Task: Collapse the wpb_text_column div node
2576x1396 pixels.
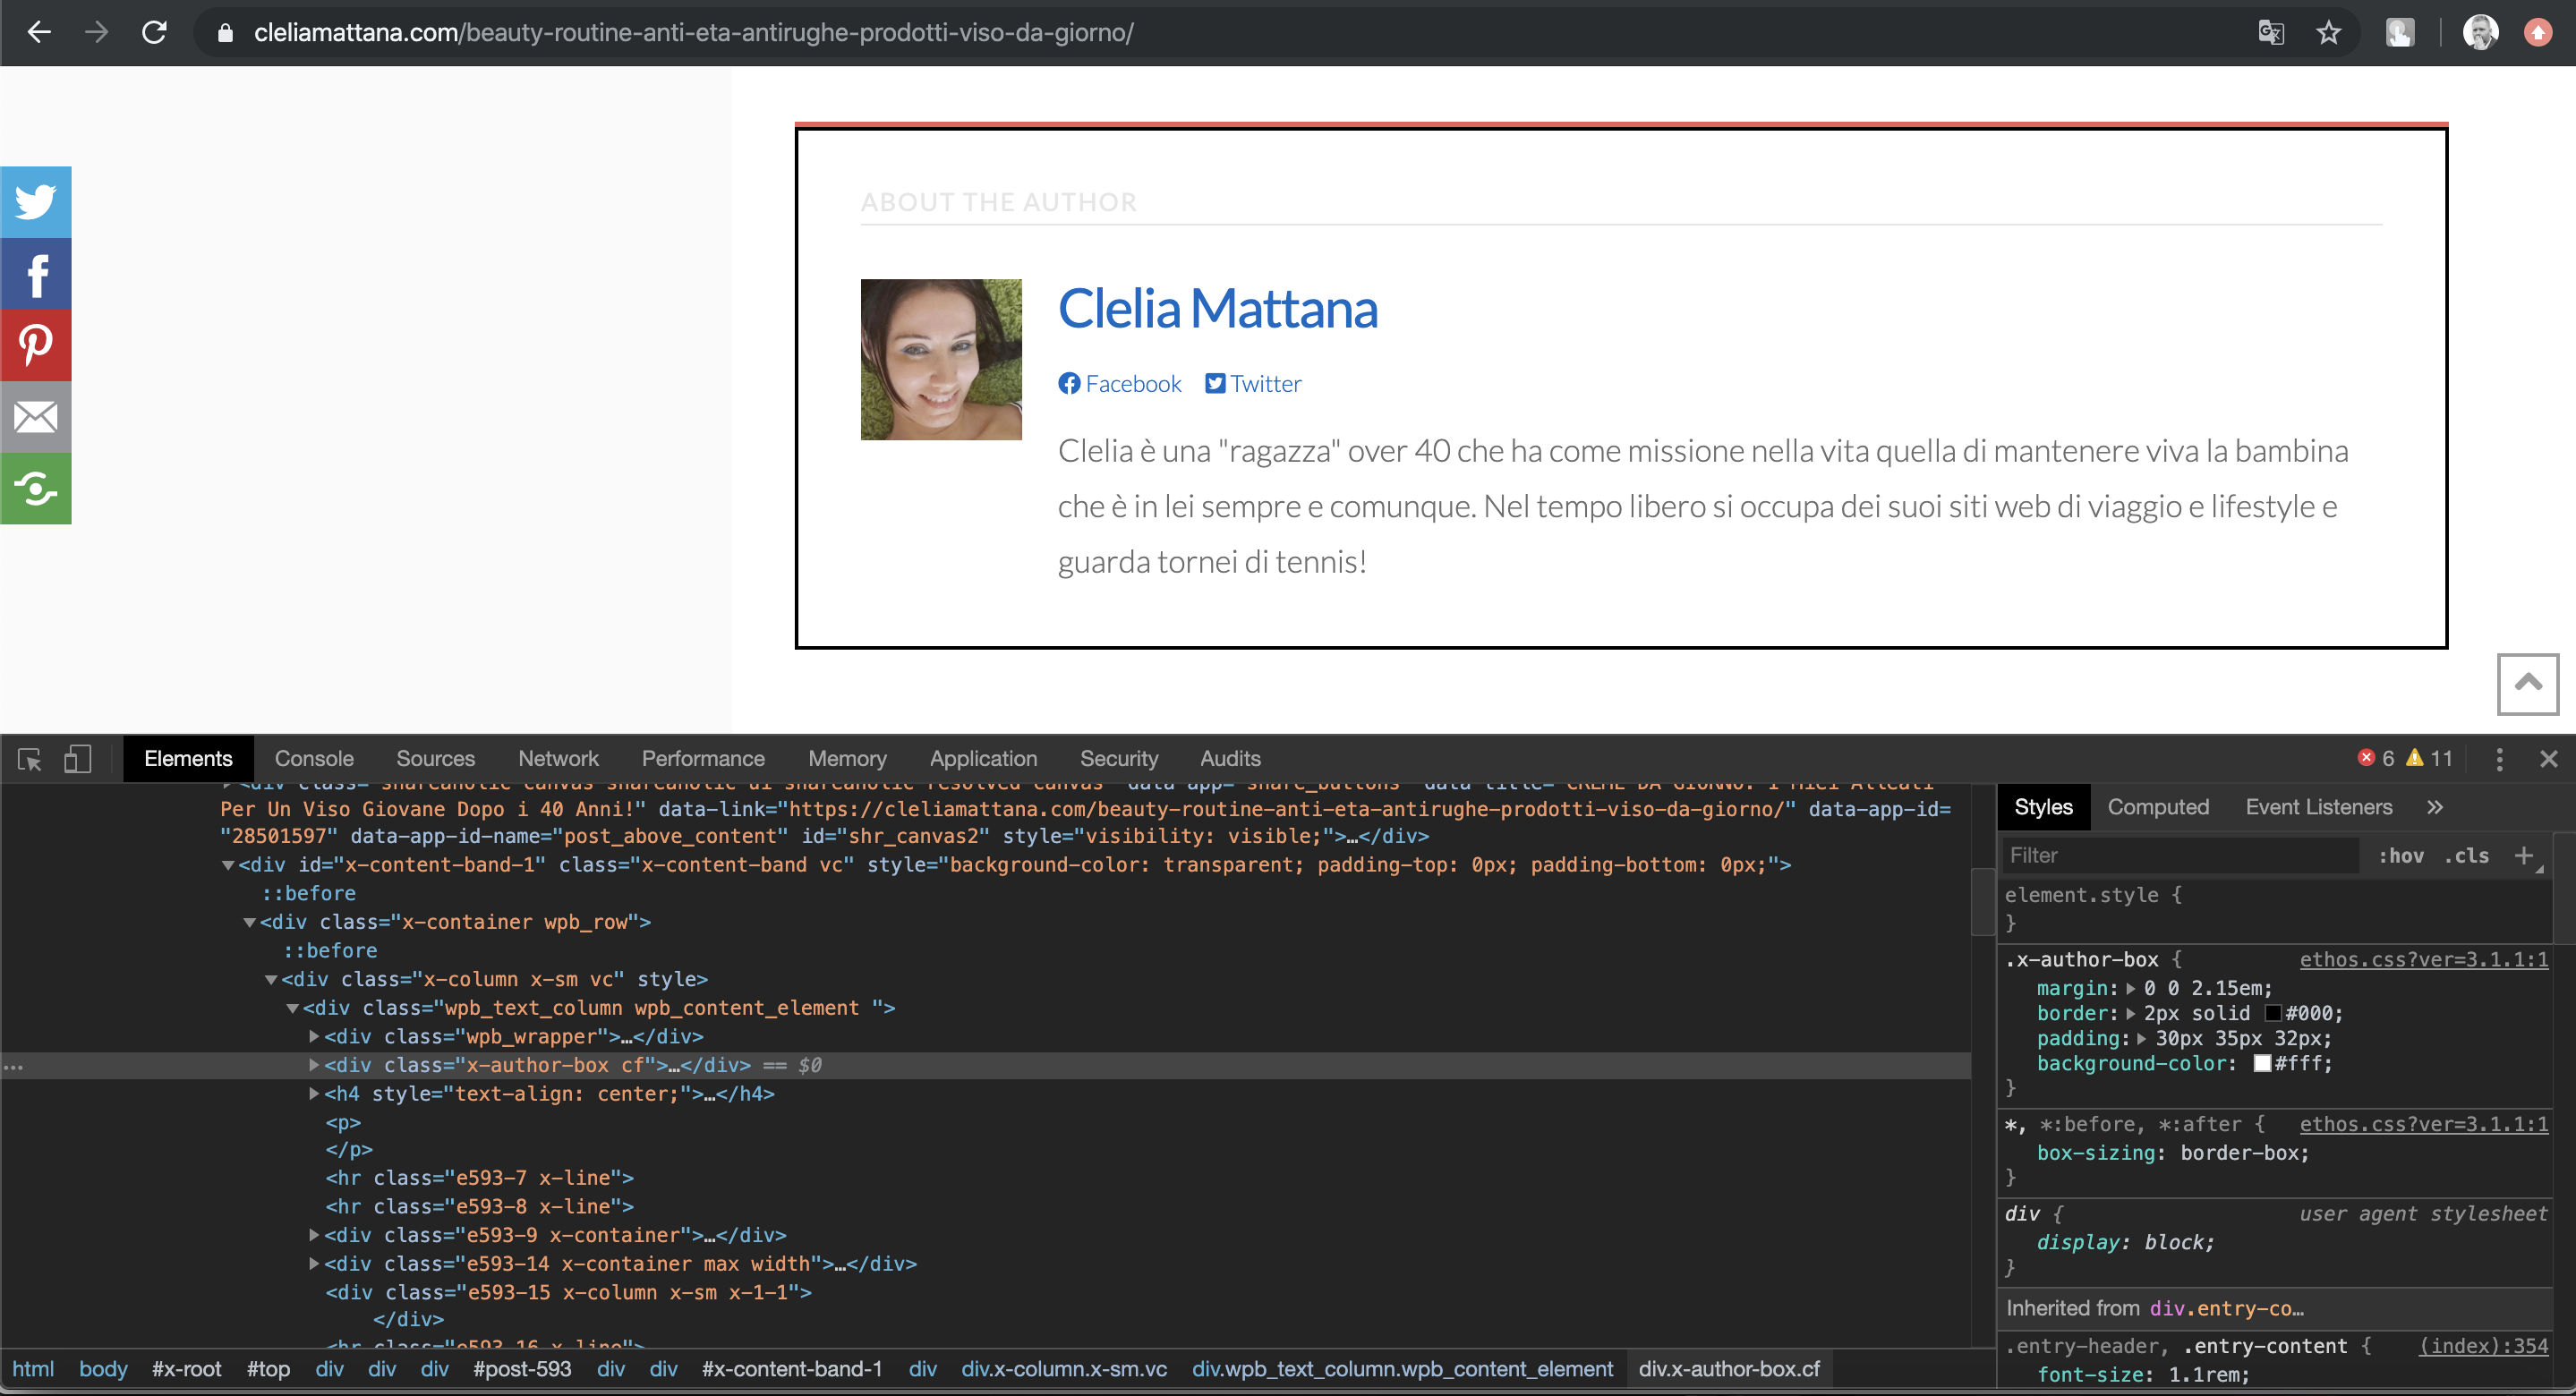Action: point(293,1008)
